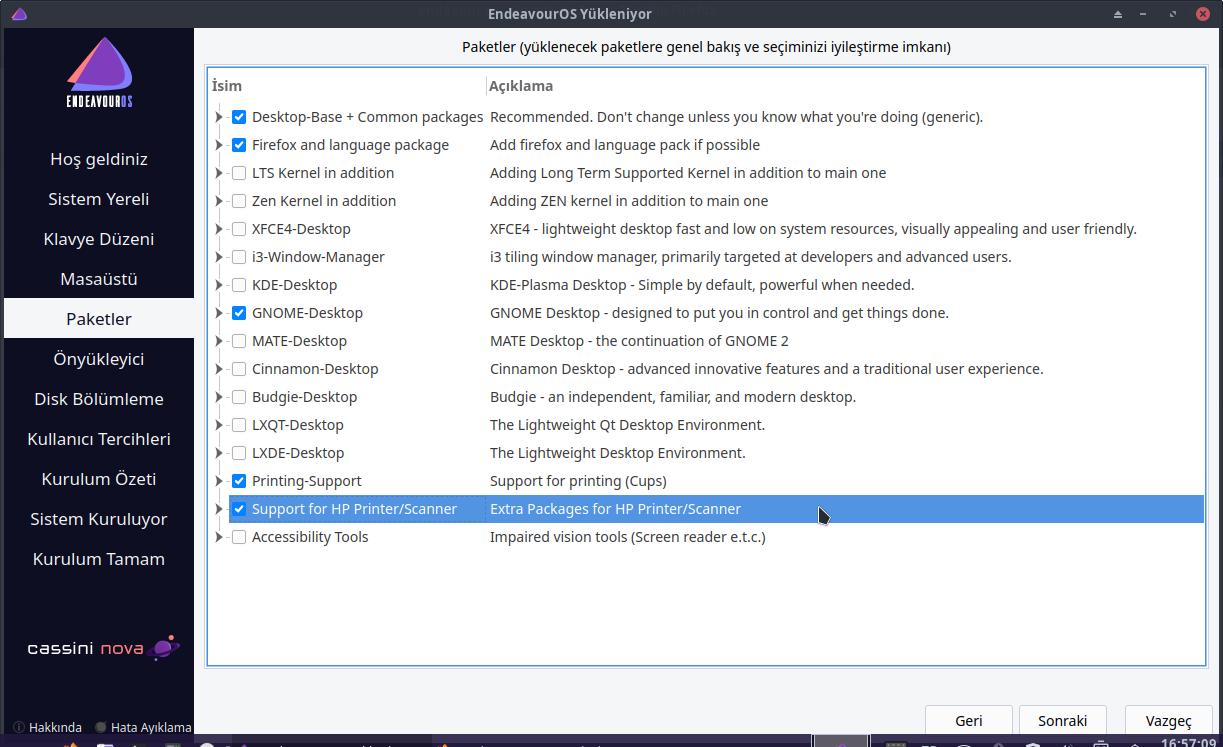Click Sonraki to continue
1223x747 pixels.
[1062, 721]
